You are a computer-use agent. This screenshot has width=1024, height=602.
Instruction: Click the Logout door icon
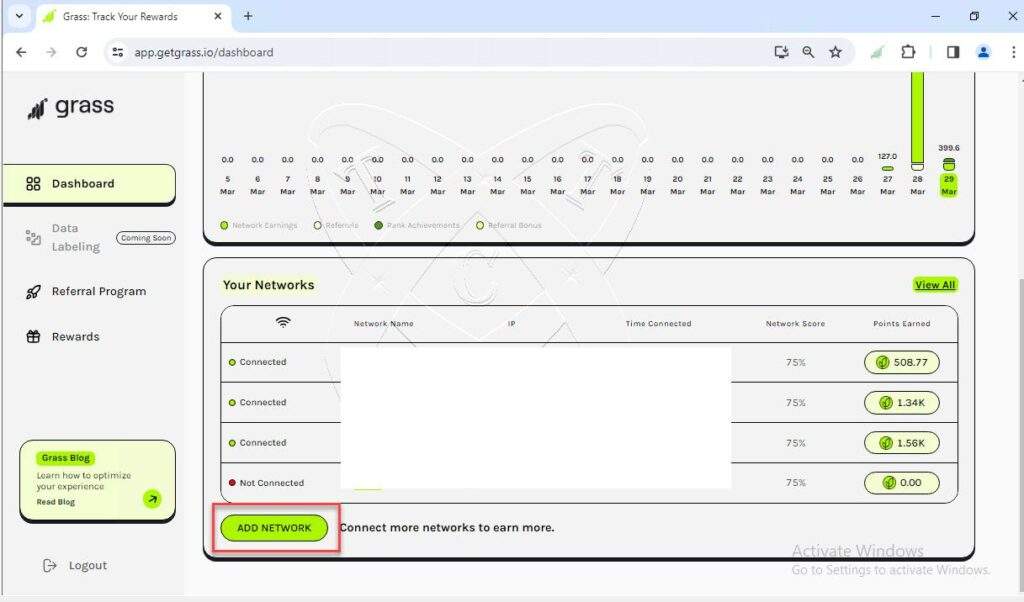coord(50,565)
